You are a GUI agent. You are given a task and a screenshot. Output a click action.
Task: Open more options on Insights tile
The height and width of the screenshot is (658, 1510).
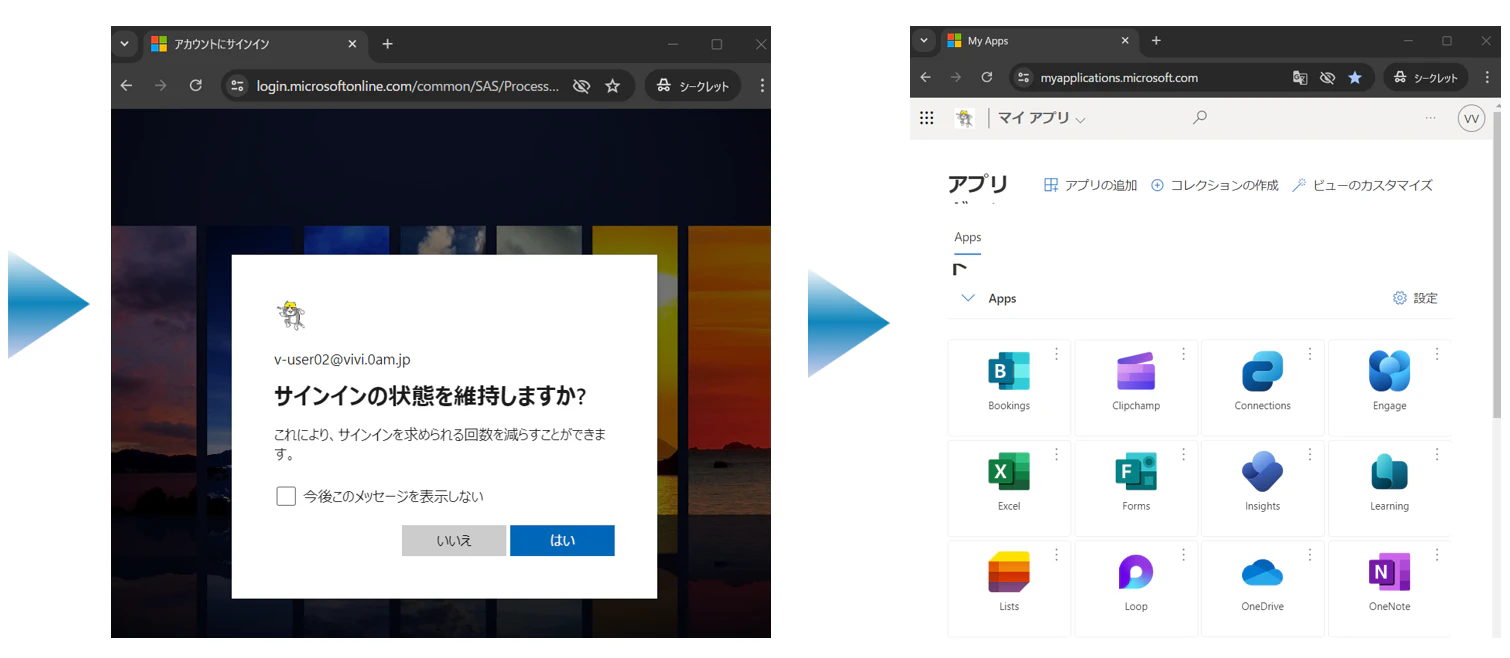[x=1310, y=454]
